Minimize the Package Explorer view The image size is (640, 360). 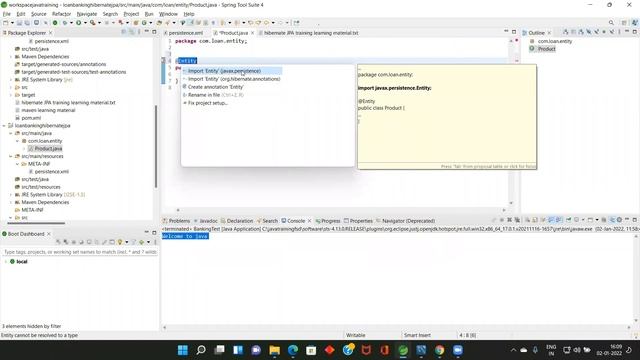point(147,31)
